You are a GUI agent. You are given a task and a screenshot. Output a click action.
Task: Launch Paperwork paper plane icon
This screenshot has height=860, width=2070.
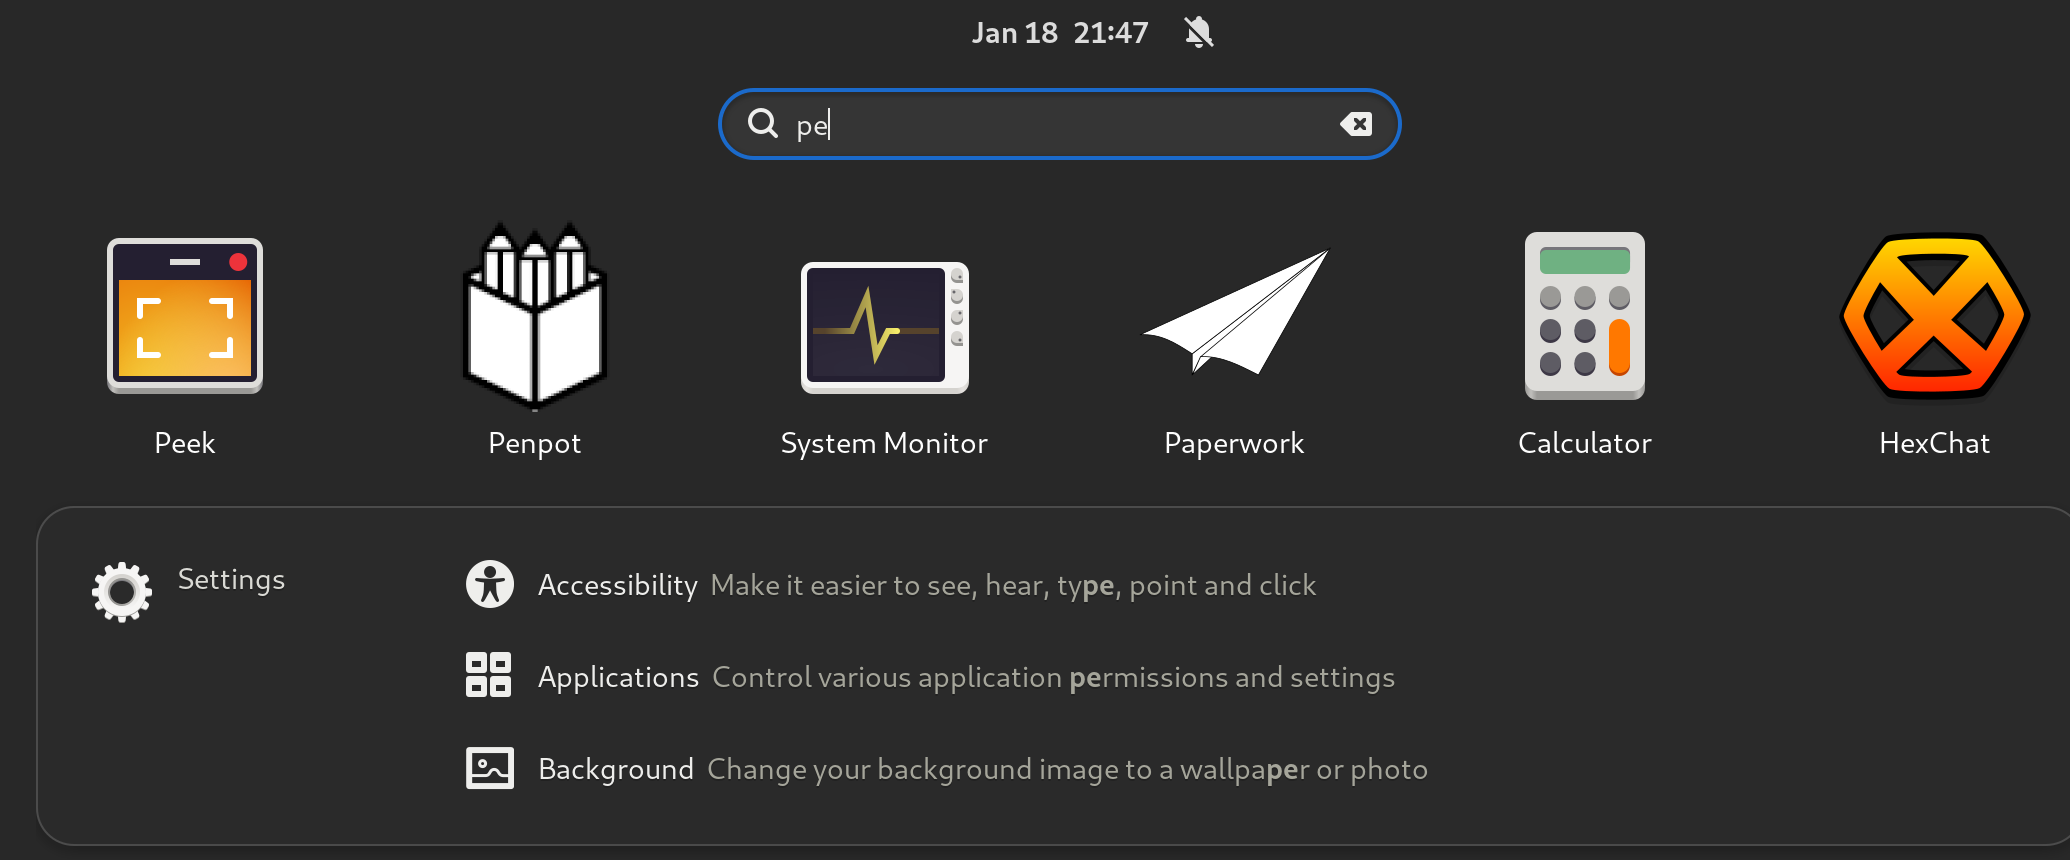(1236, 312)
